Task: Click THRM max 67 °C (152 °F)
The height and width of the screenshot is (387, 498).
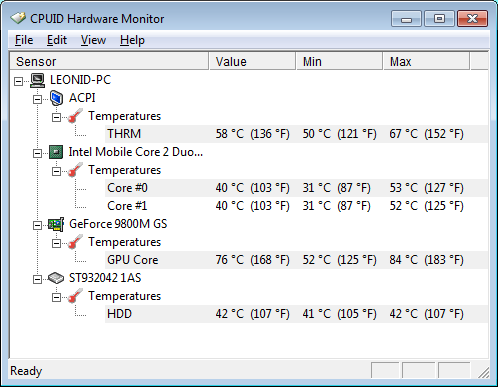Action: [426, 134]
